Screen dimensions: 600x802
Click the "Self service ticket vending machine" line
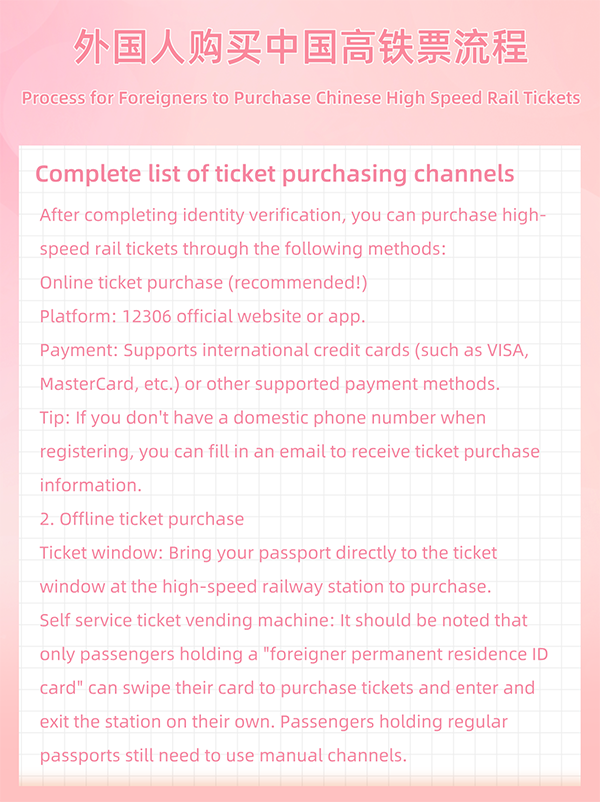pos(284,620)
